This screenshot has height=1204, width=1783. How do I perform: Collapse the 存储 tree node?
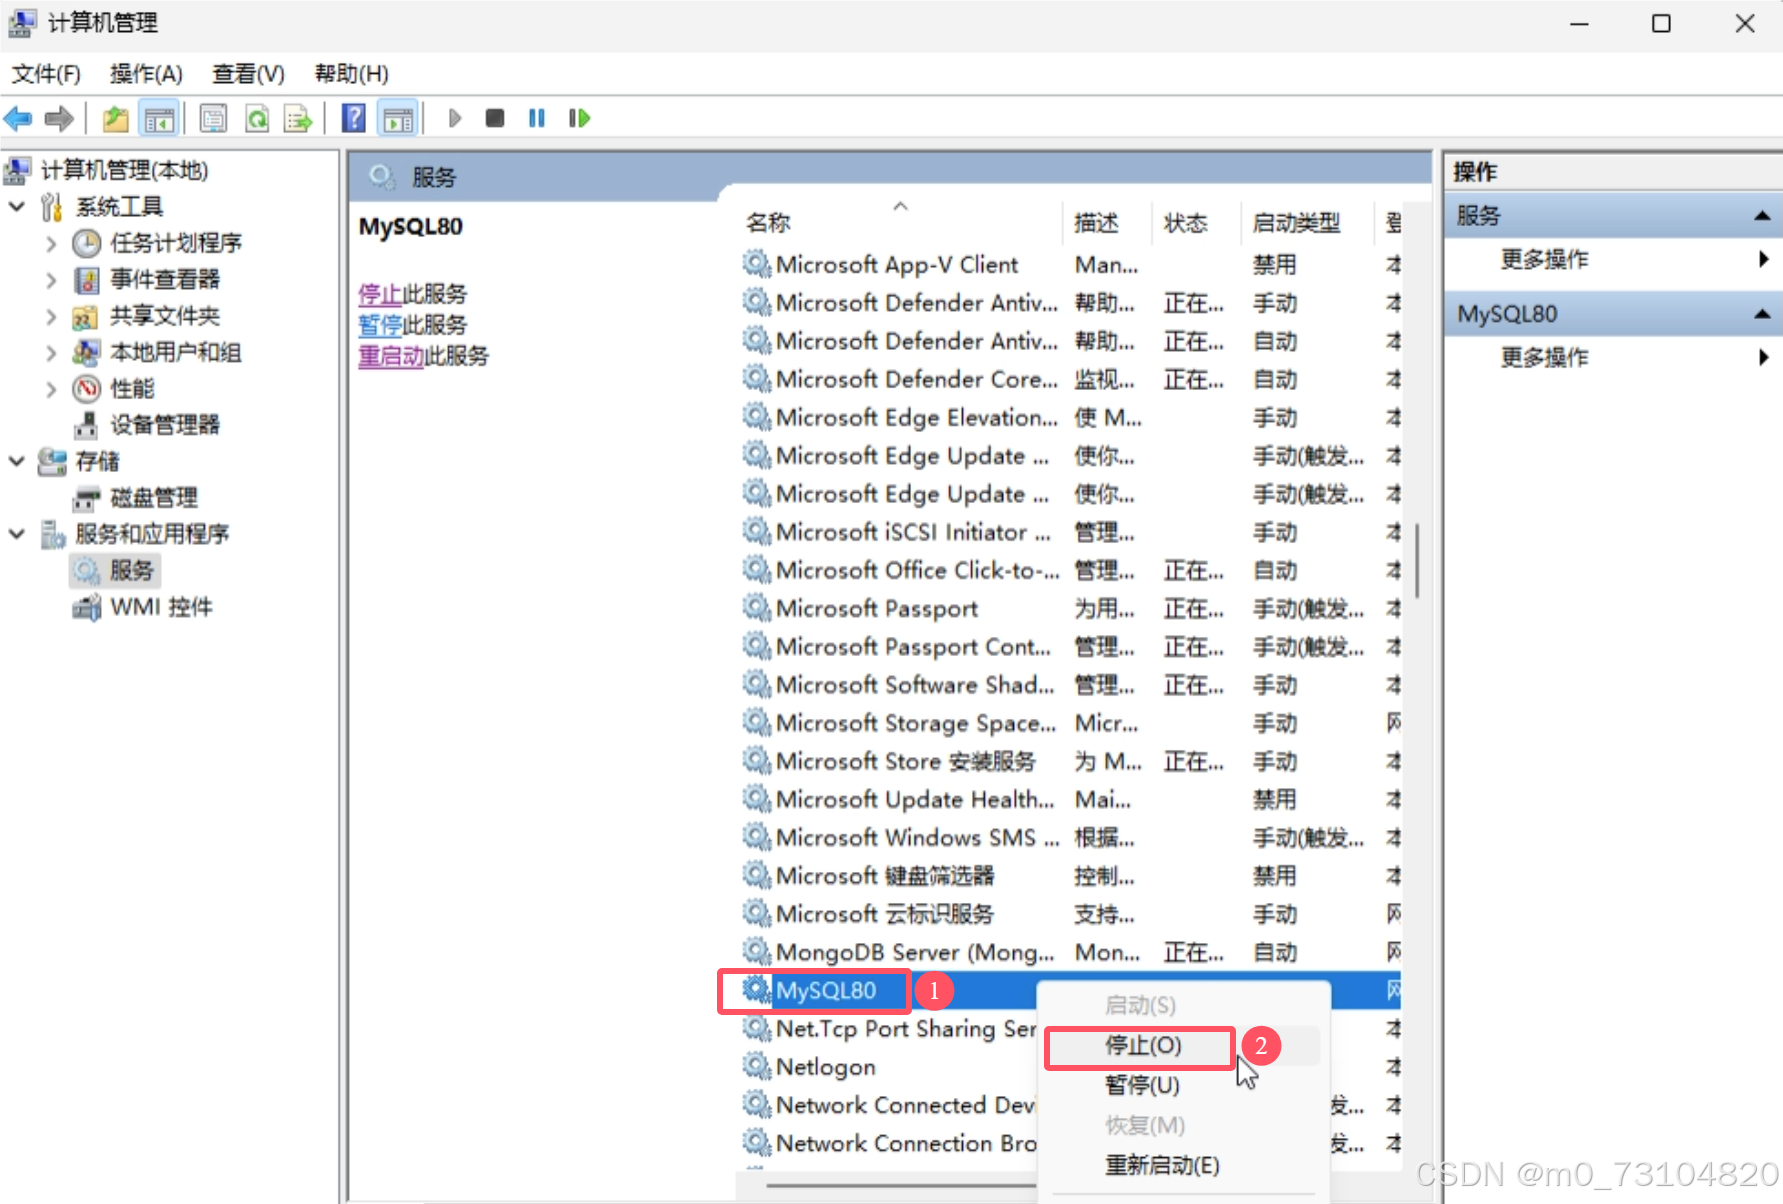pos(17,461)
